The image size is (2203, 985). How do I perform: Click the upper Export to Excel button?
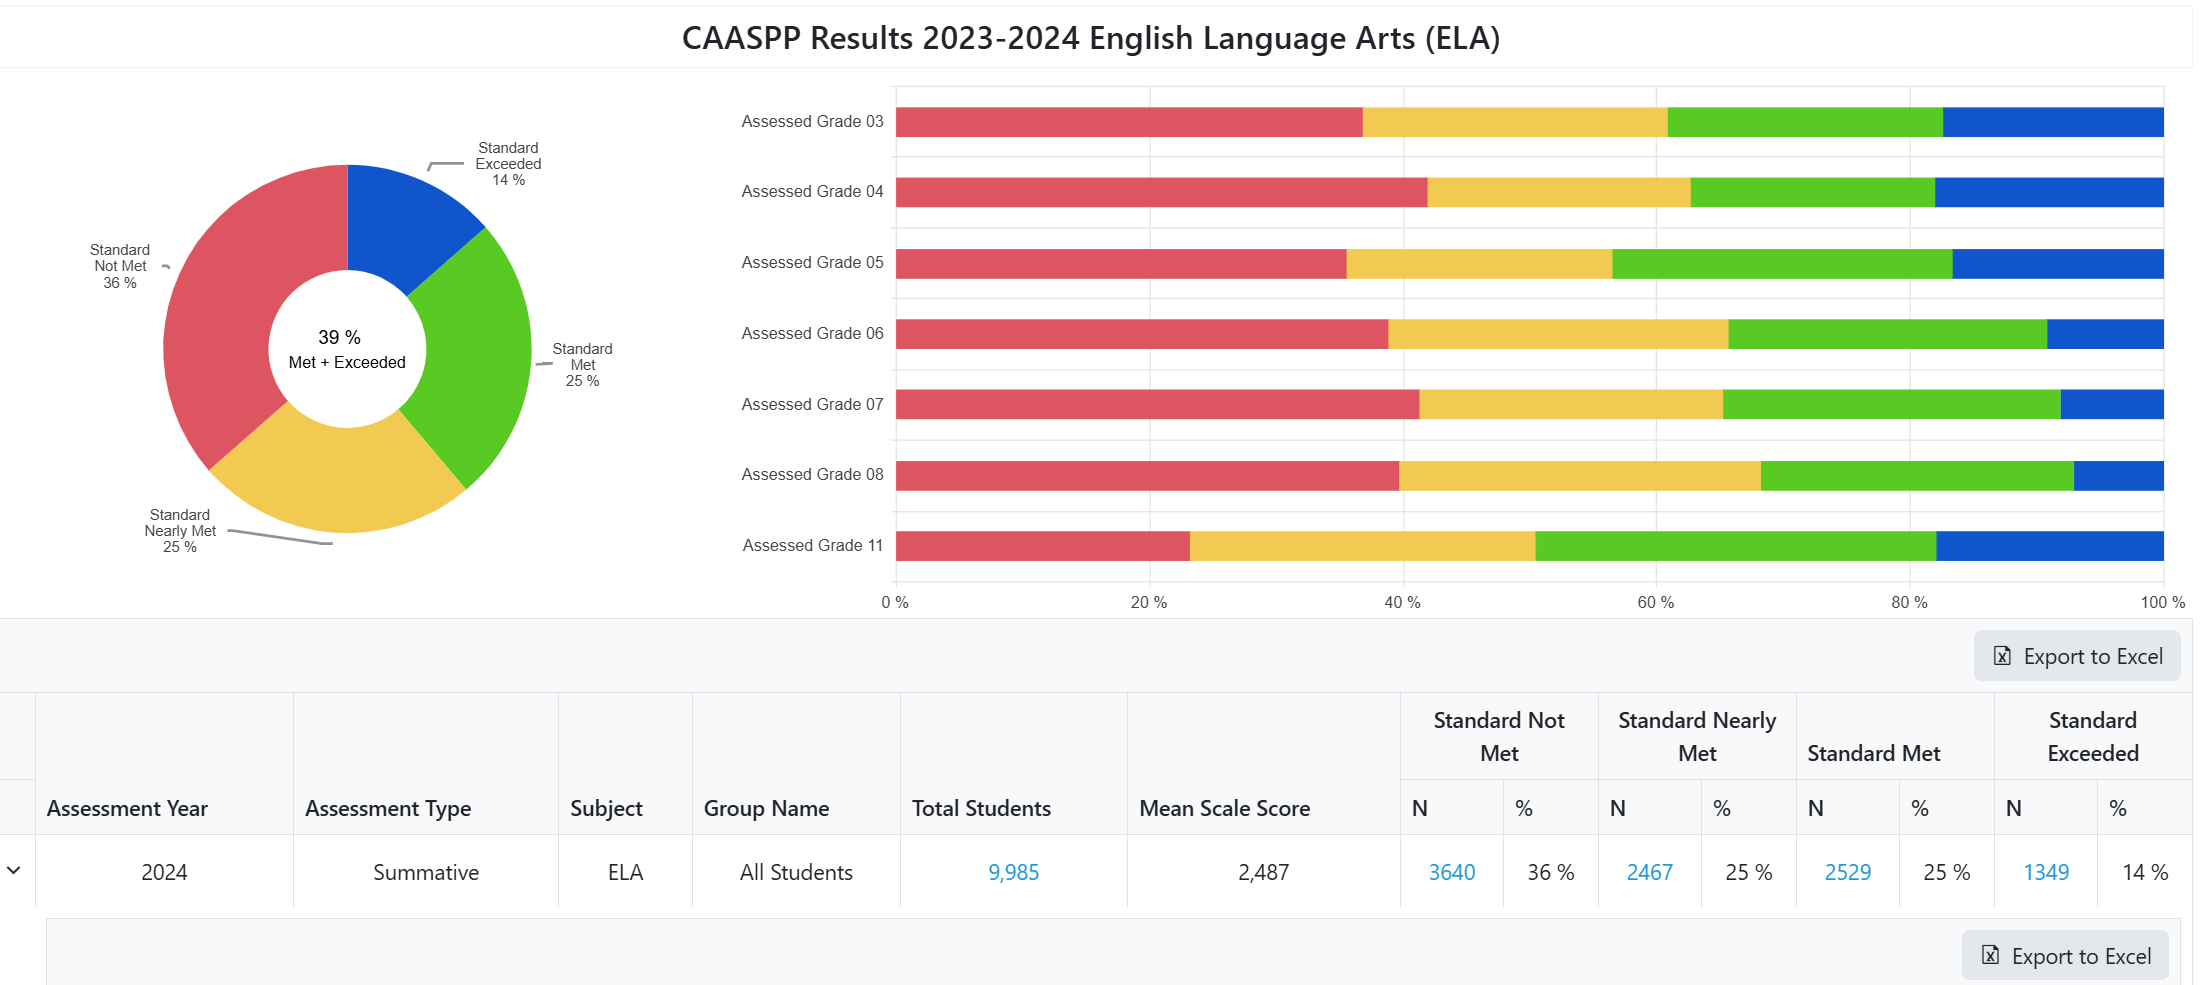2076,656
